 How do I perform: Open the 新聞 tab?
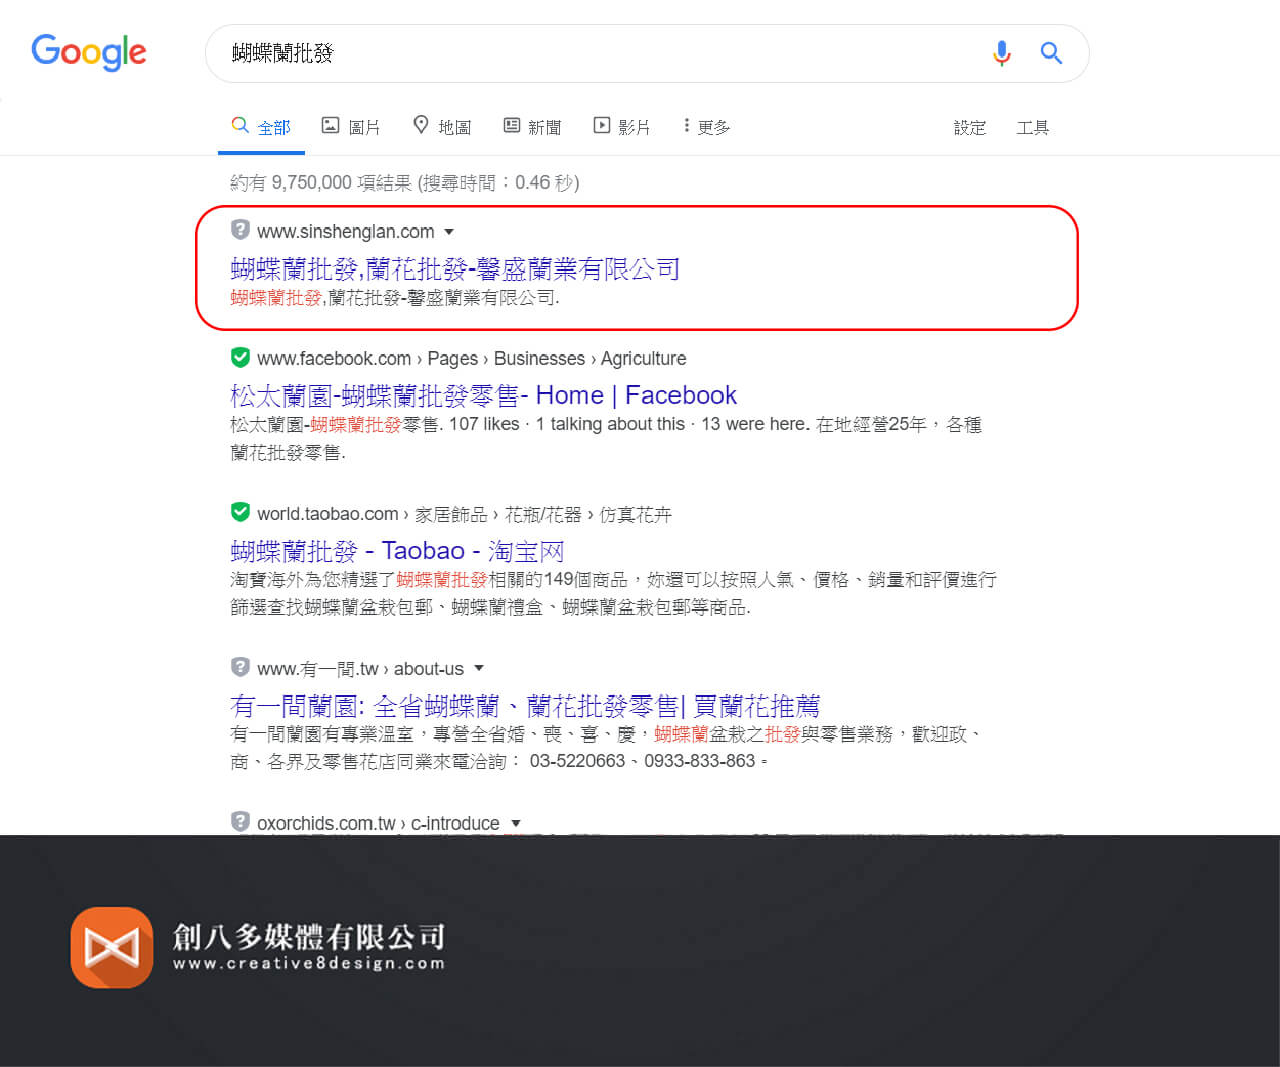(x=532, y=127)
